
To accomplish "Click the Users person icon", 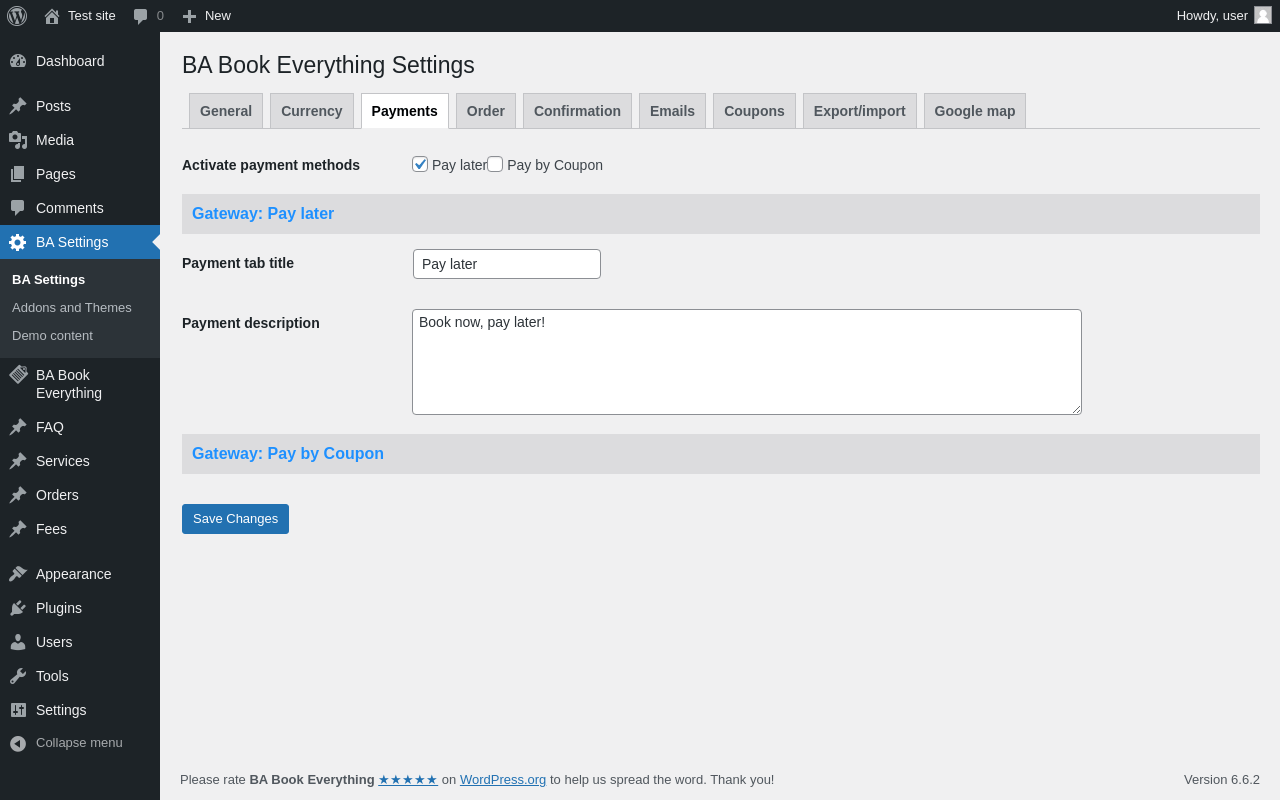I will [18, 642].
